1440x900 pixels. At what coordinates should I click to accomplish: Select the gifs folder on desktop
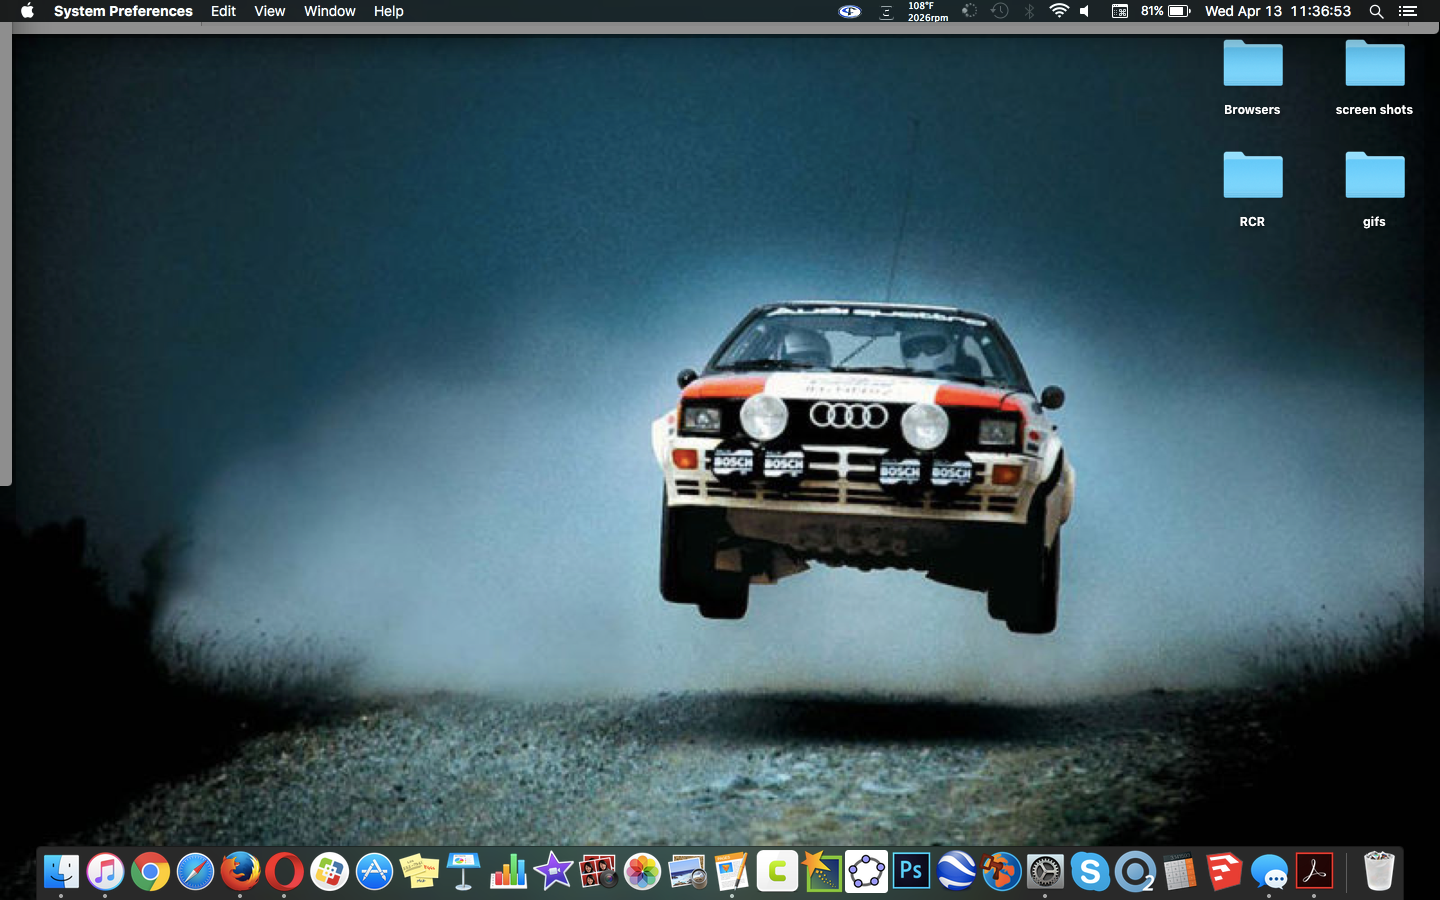click(1374, 190)
